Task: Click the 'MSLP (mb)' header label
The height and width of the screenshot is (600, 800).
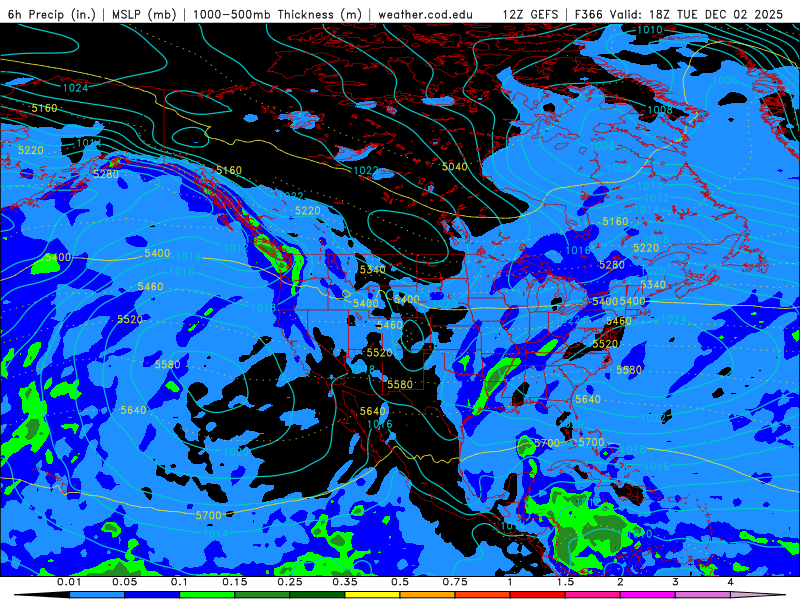Action: coord(143,14)
